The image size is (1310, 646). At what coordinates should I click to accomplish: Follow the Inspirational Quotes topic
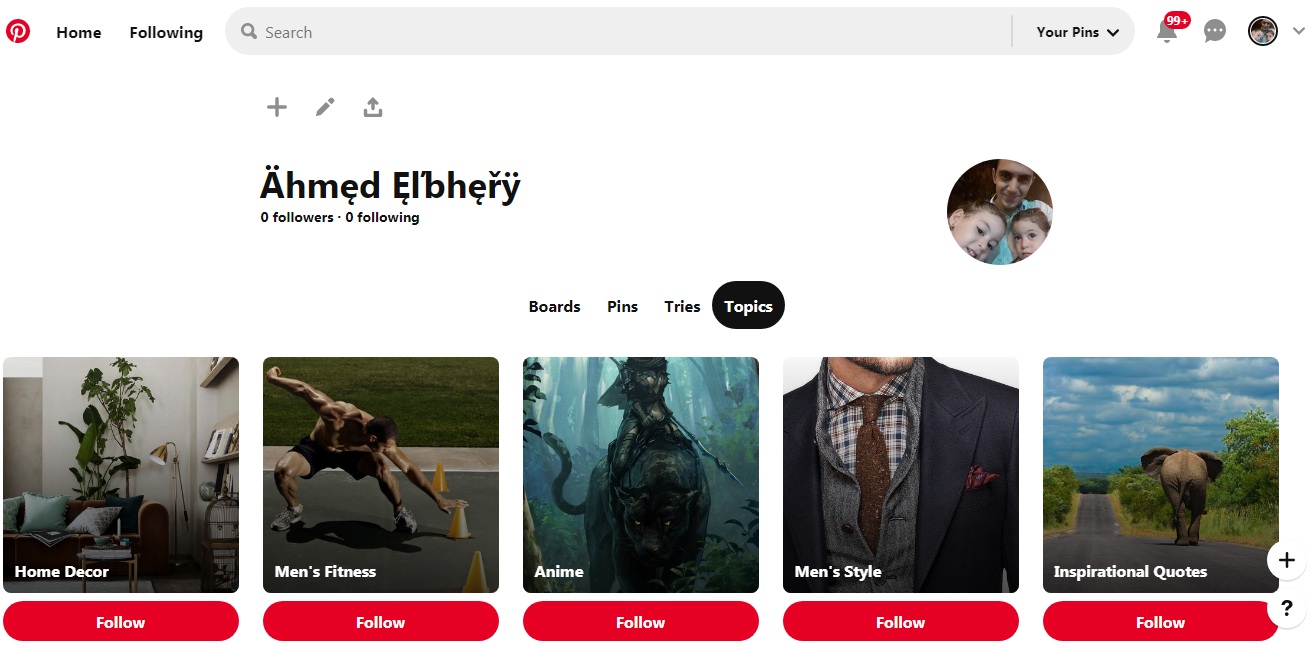[1161, 622]
